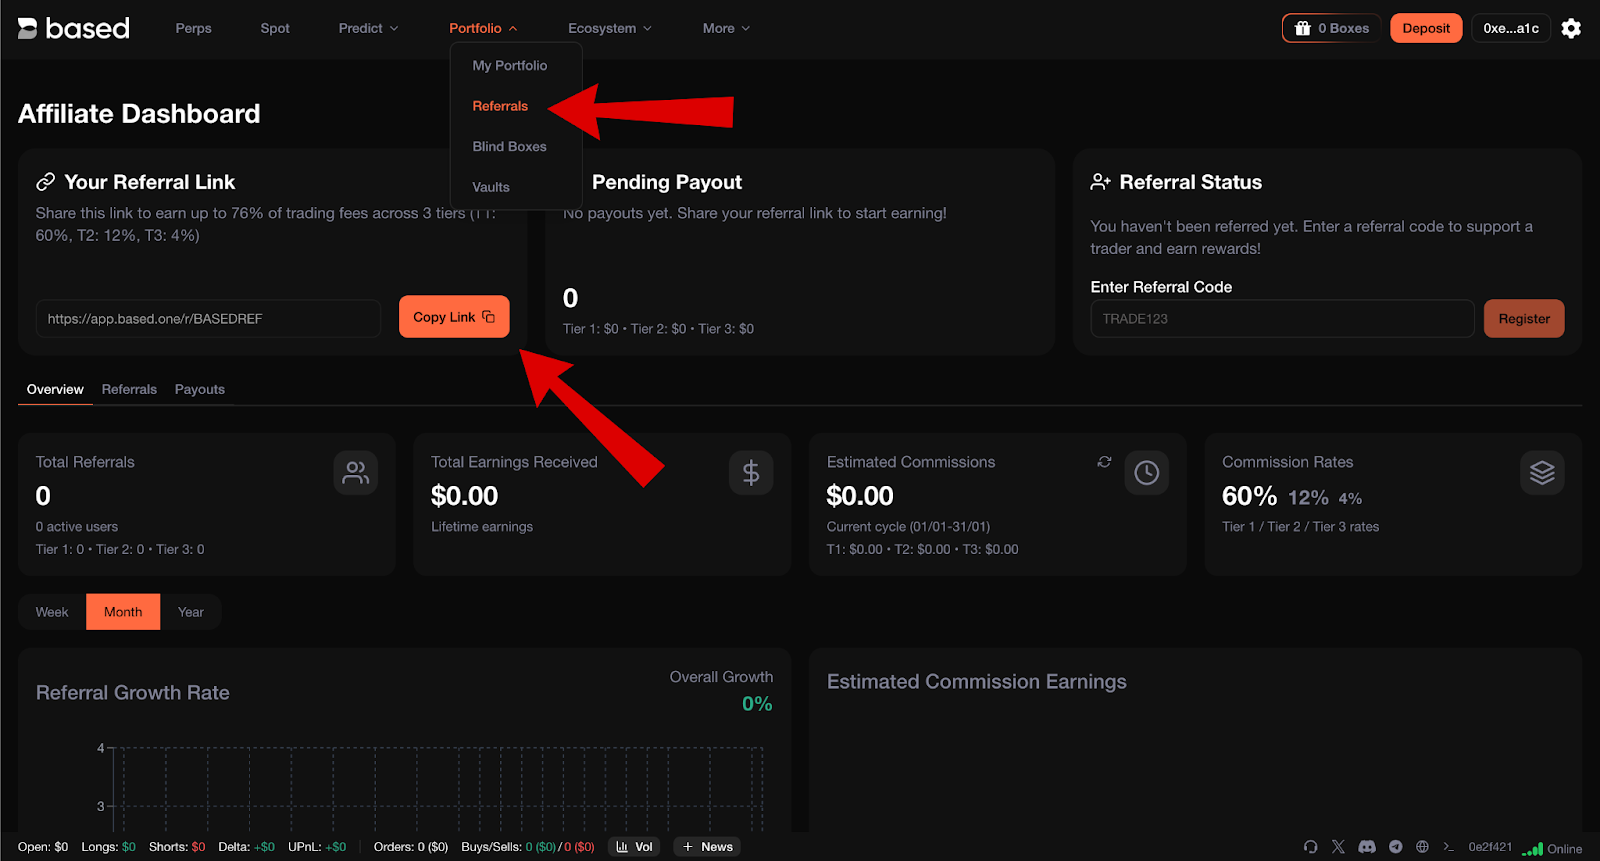Viewport: 1600px width, 861px height.
Task: Click the Delta: +$0 status entry
Action: 246,847
